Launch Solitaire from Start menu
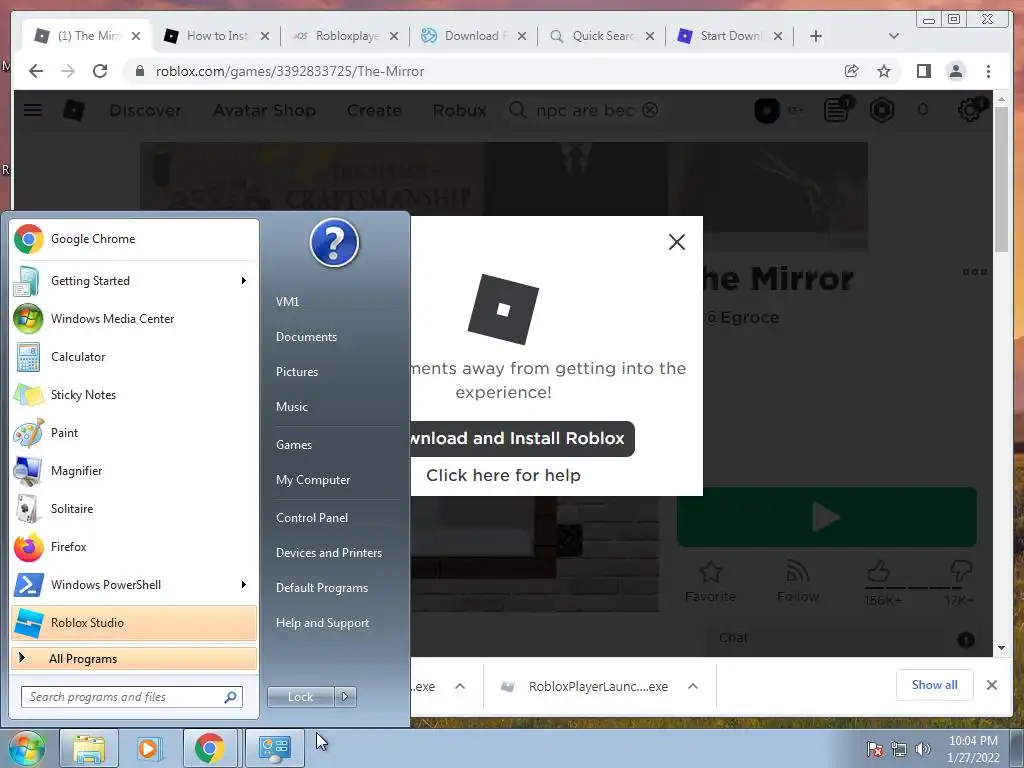Screen dimensions: 1024x768 pos(134,509)
